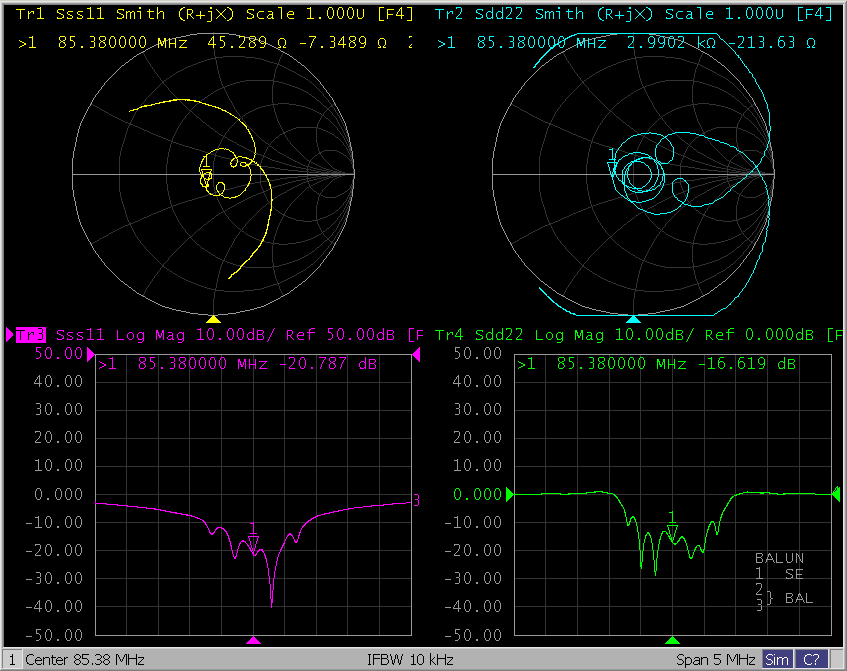Click the C? correction status indicator
This screenshot has width=847, height=671.
[x=811, y=660]
